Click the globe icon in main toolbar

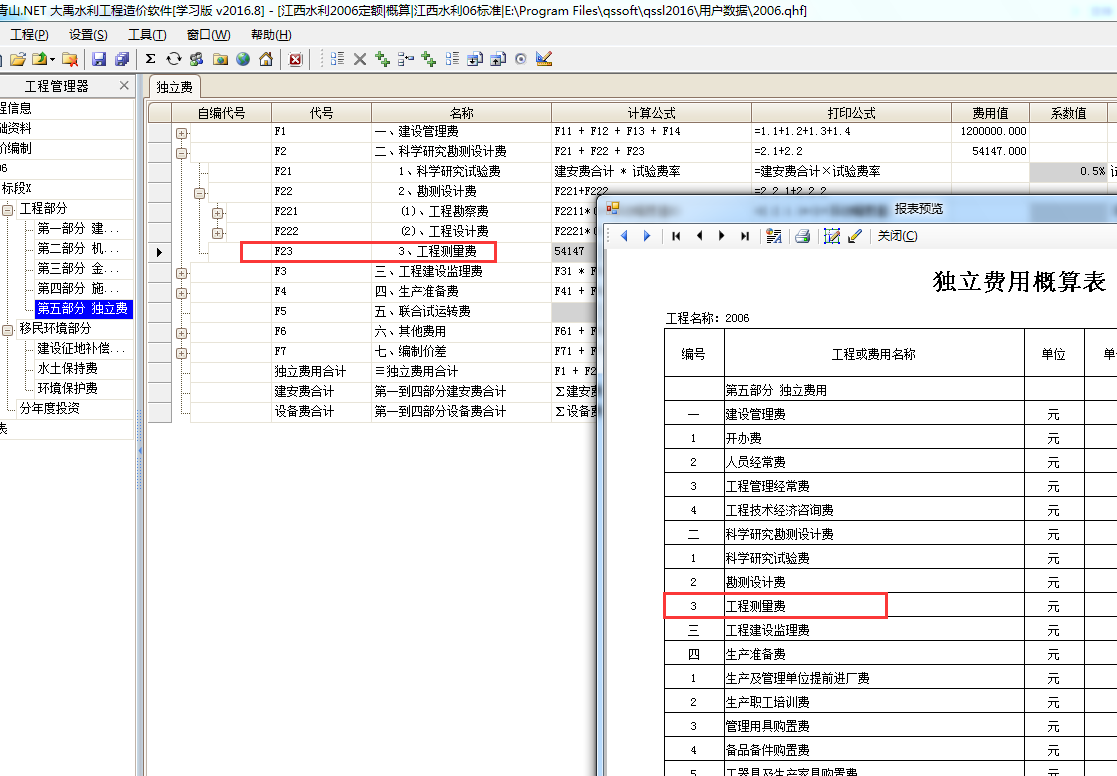[x=243, y=59]
